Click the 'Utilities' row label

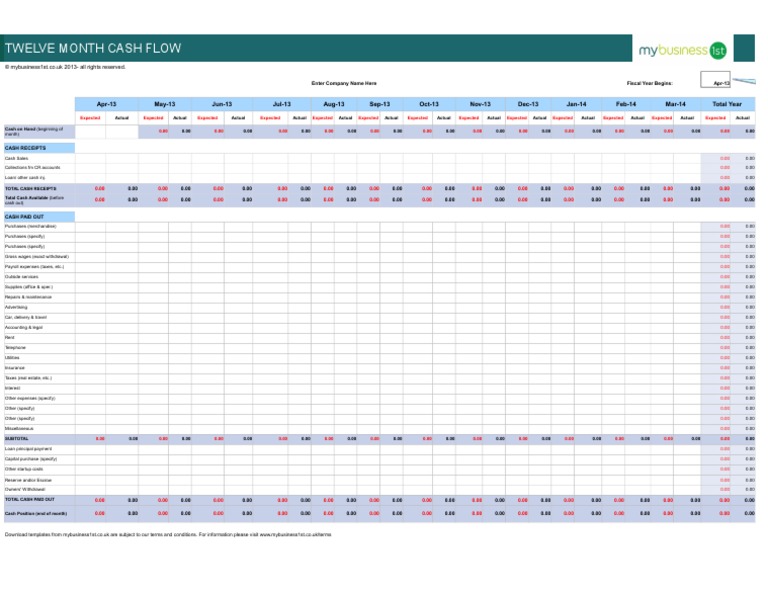click(12, 357)
